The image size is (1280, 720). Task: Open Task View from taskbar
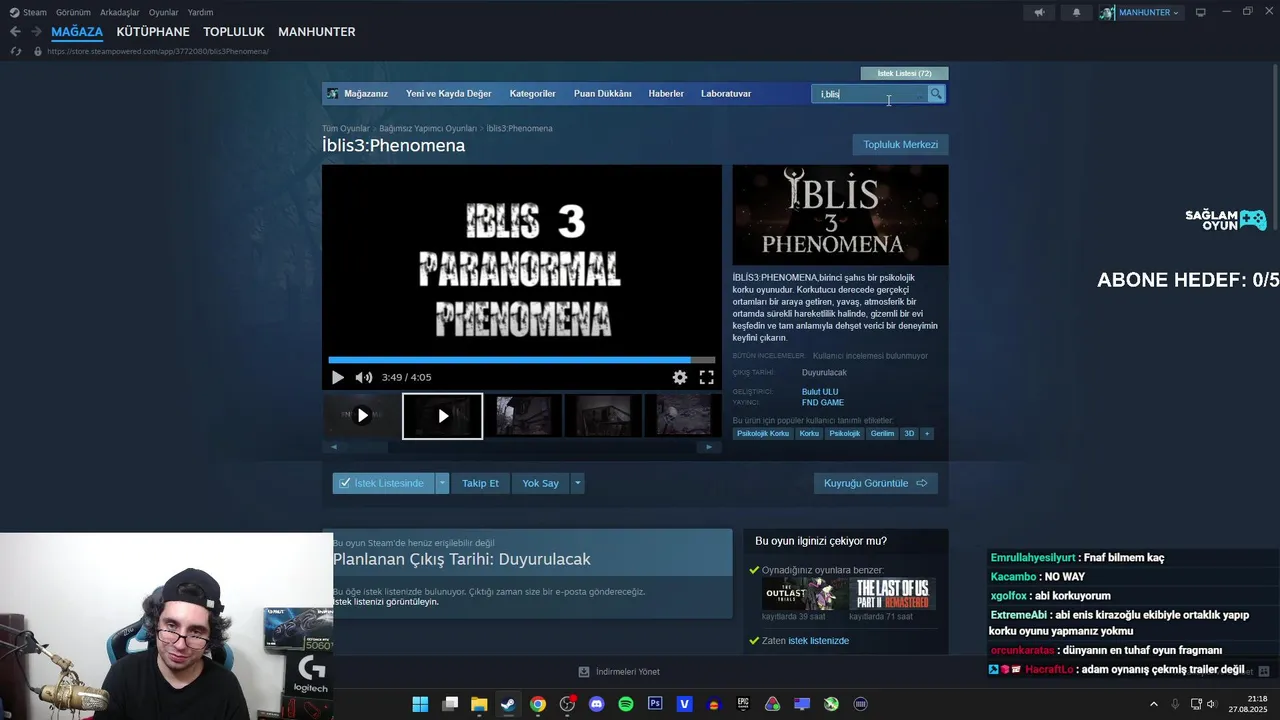450,704
